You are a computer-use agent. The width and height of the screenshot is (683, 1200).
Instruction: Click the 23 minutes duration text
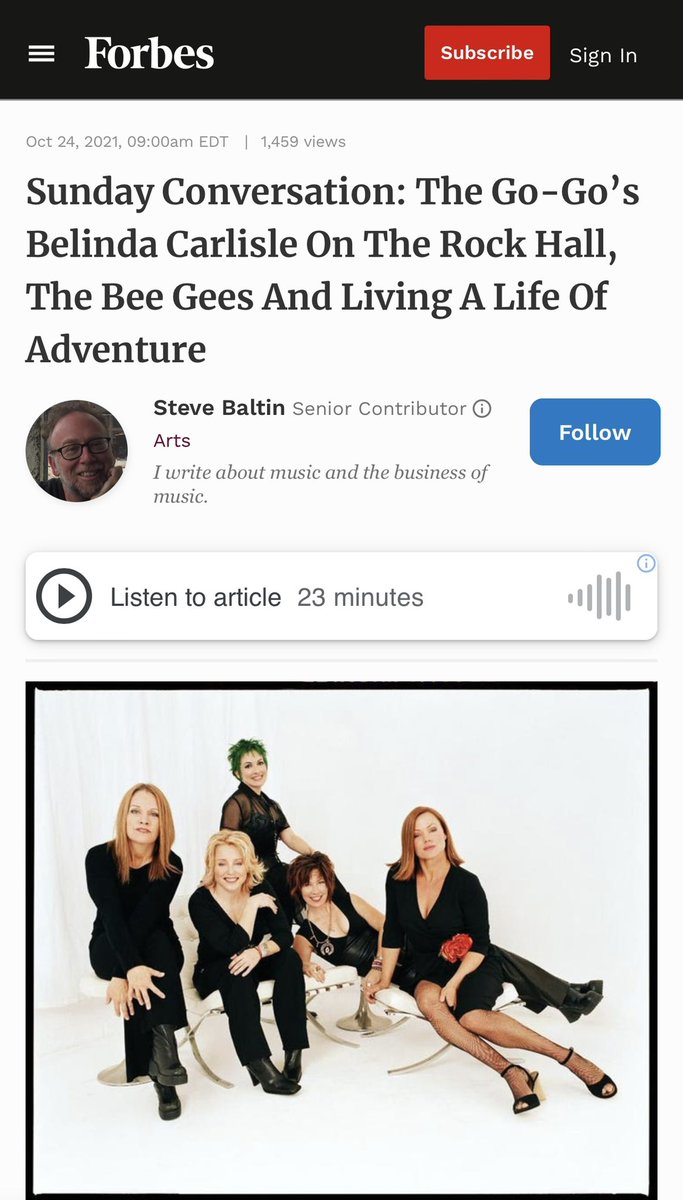point(360,597)
